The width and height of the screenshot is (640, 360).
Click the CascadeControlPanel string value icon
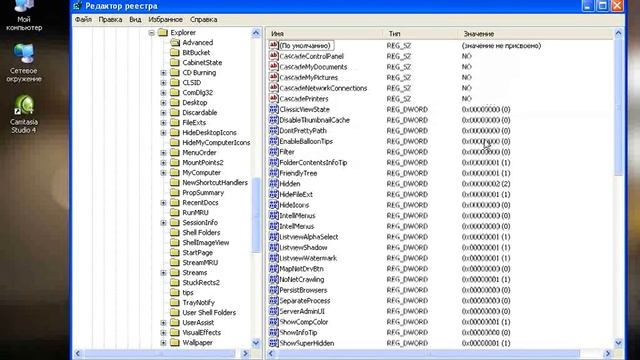point(273,56)
